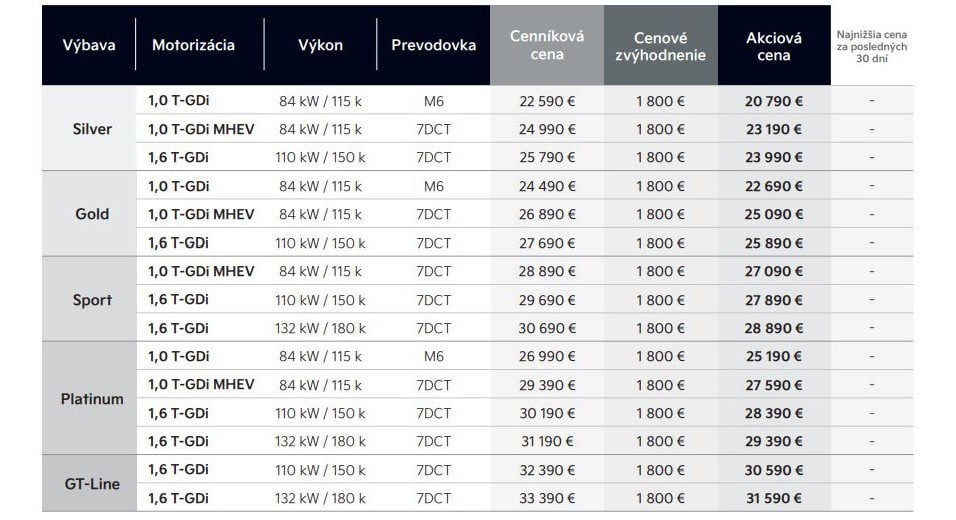Select the 26 990 € Platinum list price

point(547,357)
